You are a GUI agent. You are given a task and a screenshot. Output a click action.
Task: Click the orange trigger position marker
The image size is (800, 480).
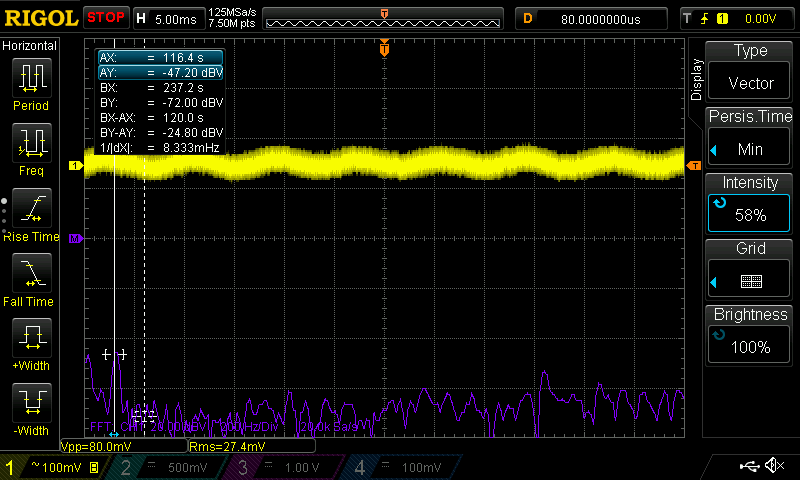coord(384,49)
